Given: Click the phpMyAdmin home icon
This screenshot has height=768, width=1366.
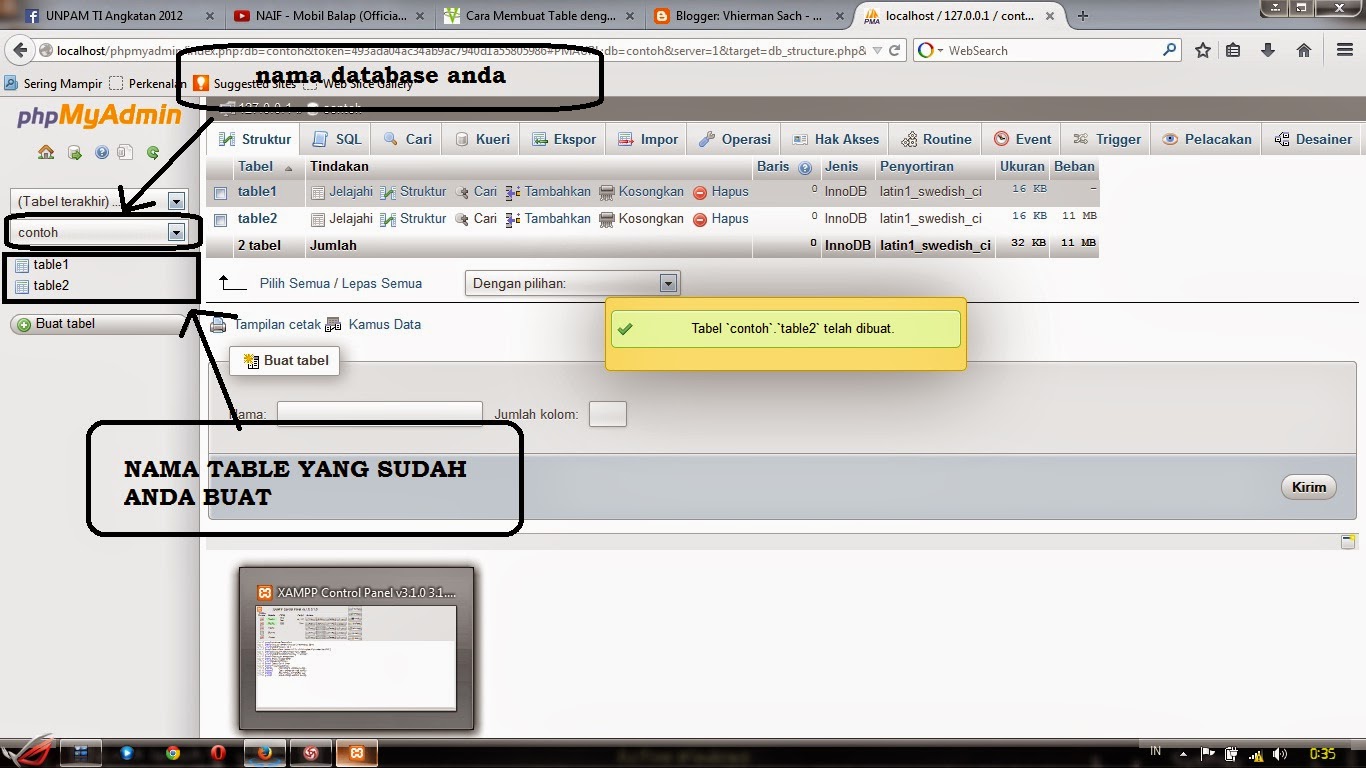Looking at the screenshot, I should click(x=46, y=153).
